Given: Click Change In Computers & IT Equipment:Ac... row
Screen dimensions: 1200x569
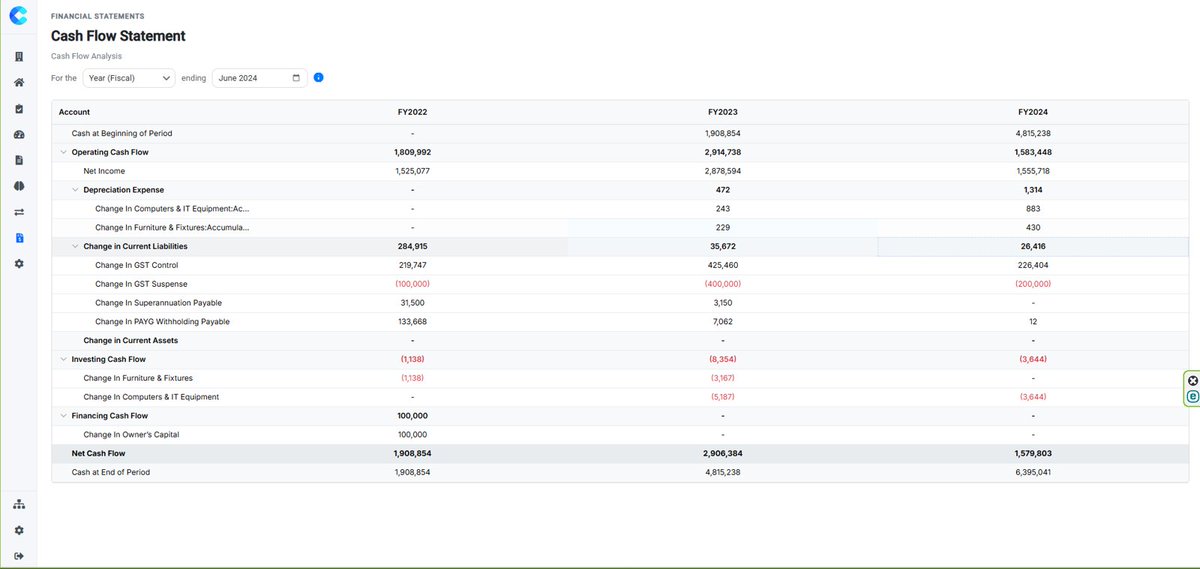Looking at the screenshot, I should click(620, 209).
